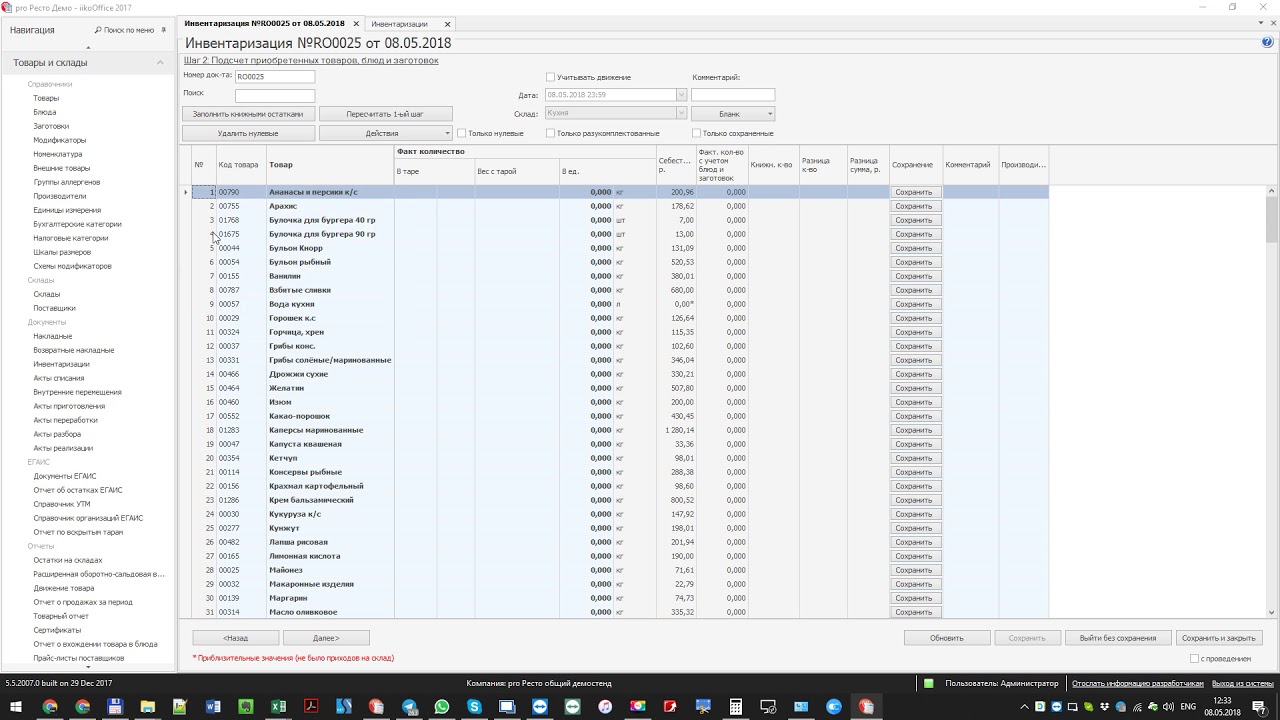Viewport: 1280px width, 720px height.
Task: Open WhatsApp from taskbar
Action: click(442, 707)
